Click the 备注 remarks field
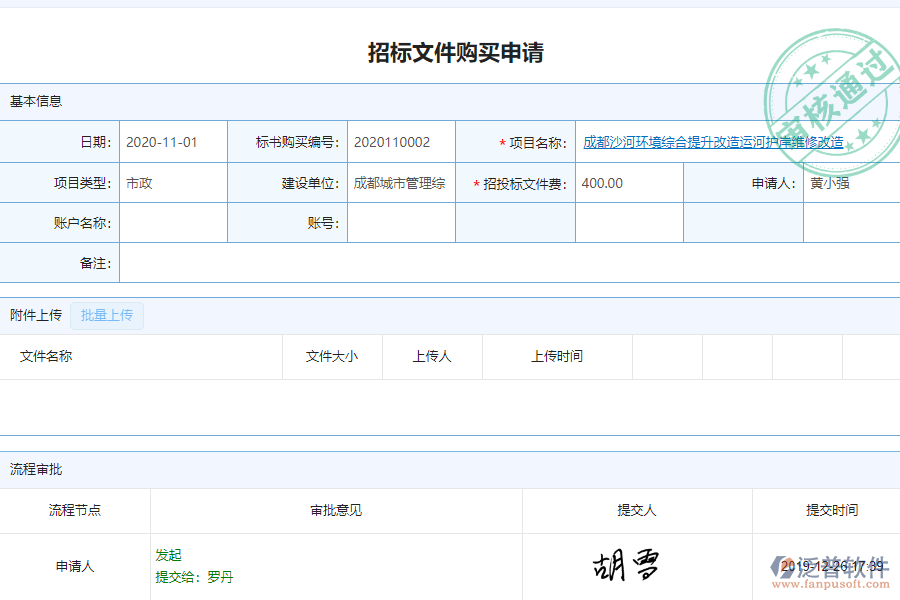 pyautogui.click(x=500, y=263)
